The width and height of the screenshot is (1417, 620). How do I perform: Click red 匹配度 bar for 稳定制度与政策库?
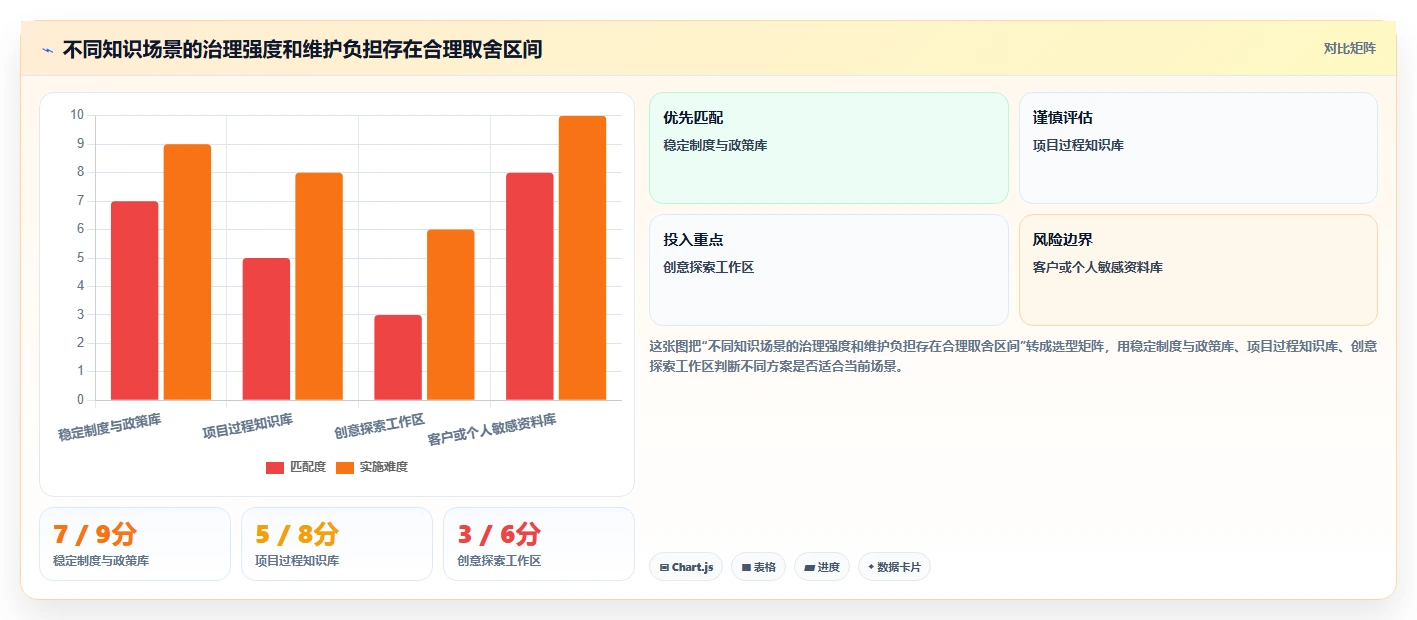tap(134, 301)
